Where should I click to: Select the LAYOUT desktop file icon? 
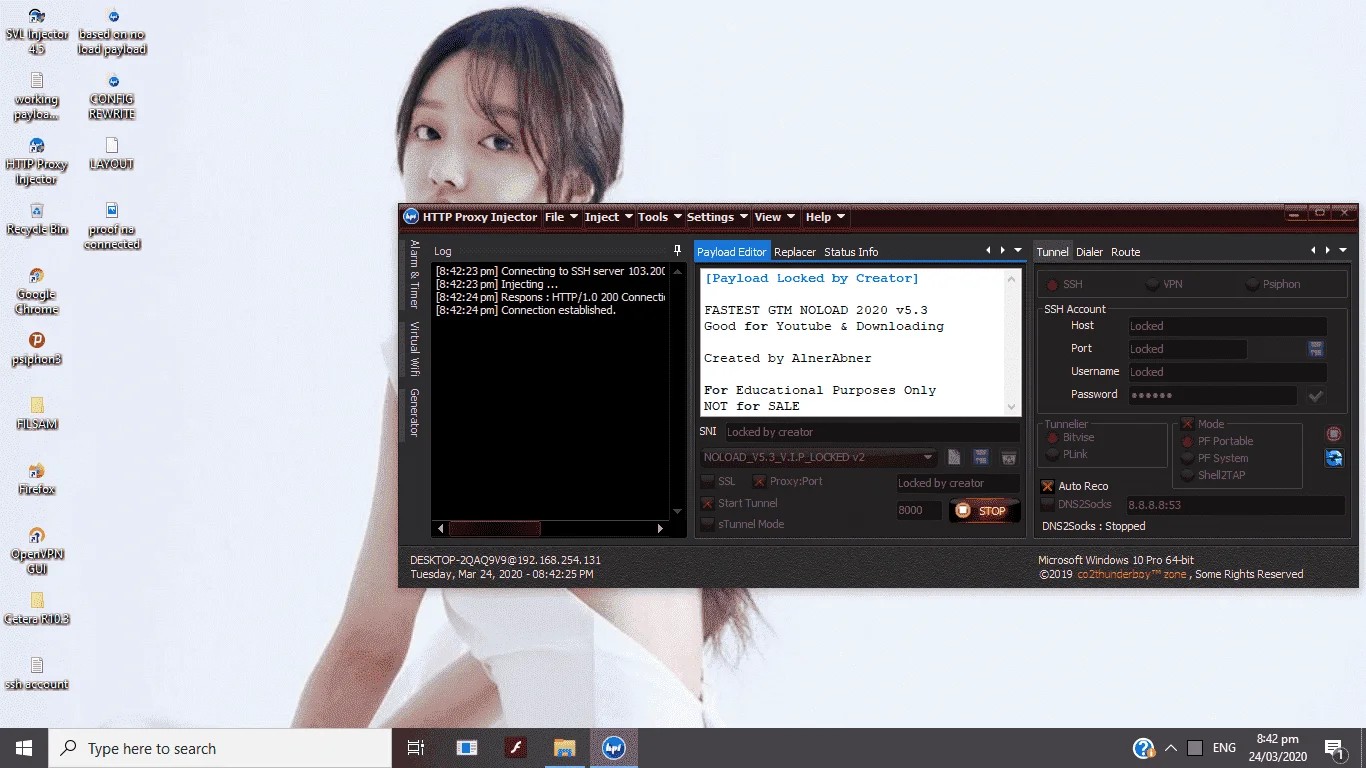112,155
